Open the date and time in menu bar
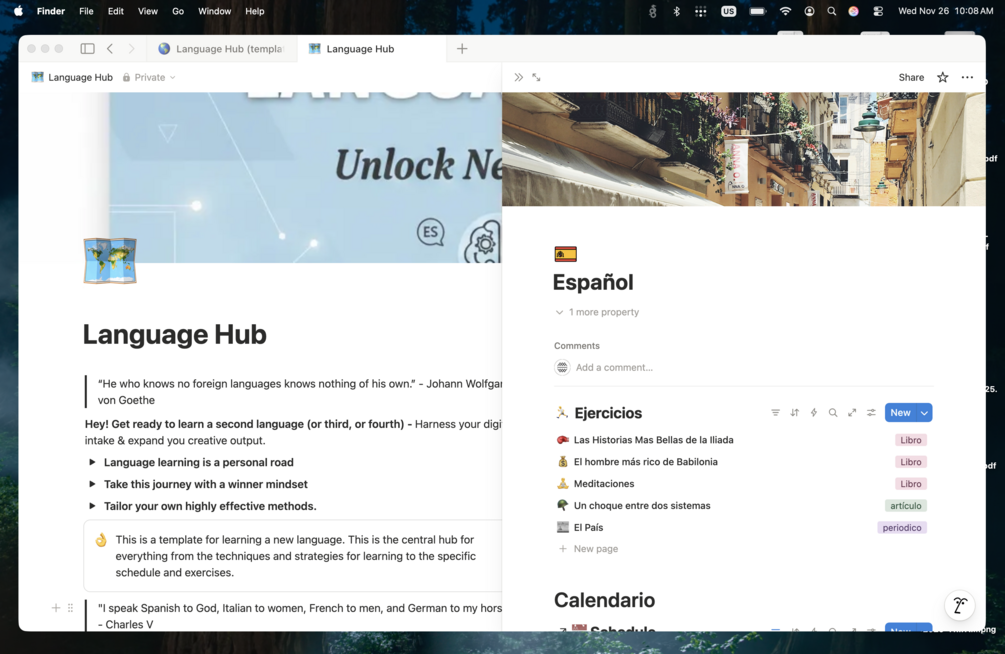The width and height of the screenshot is (1005, 654). [945, 11]
